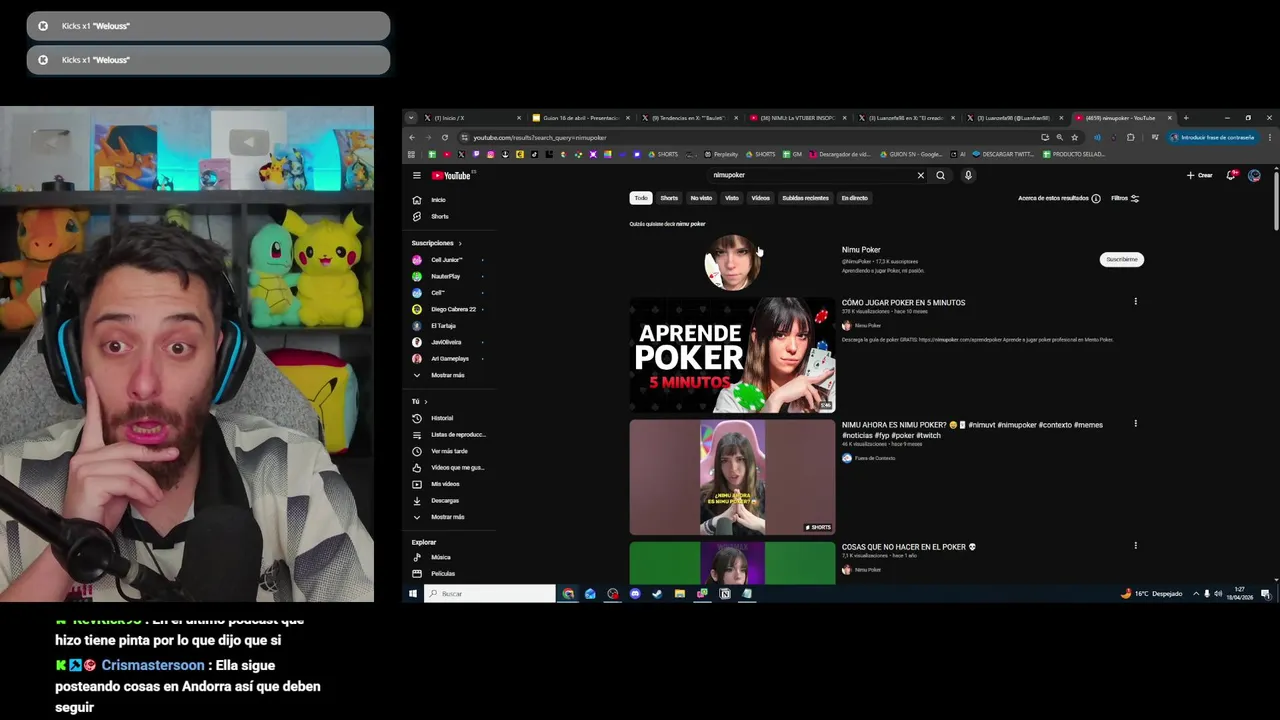This screenshot has width=1280, height=720.
Task: Click the nimu poker search suggestion link
Action: (690, 224)
